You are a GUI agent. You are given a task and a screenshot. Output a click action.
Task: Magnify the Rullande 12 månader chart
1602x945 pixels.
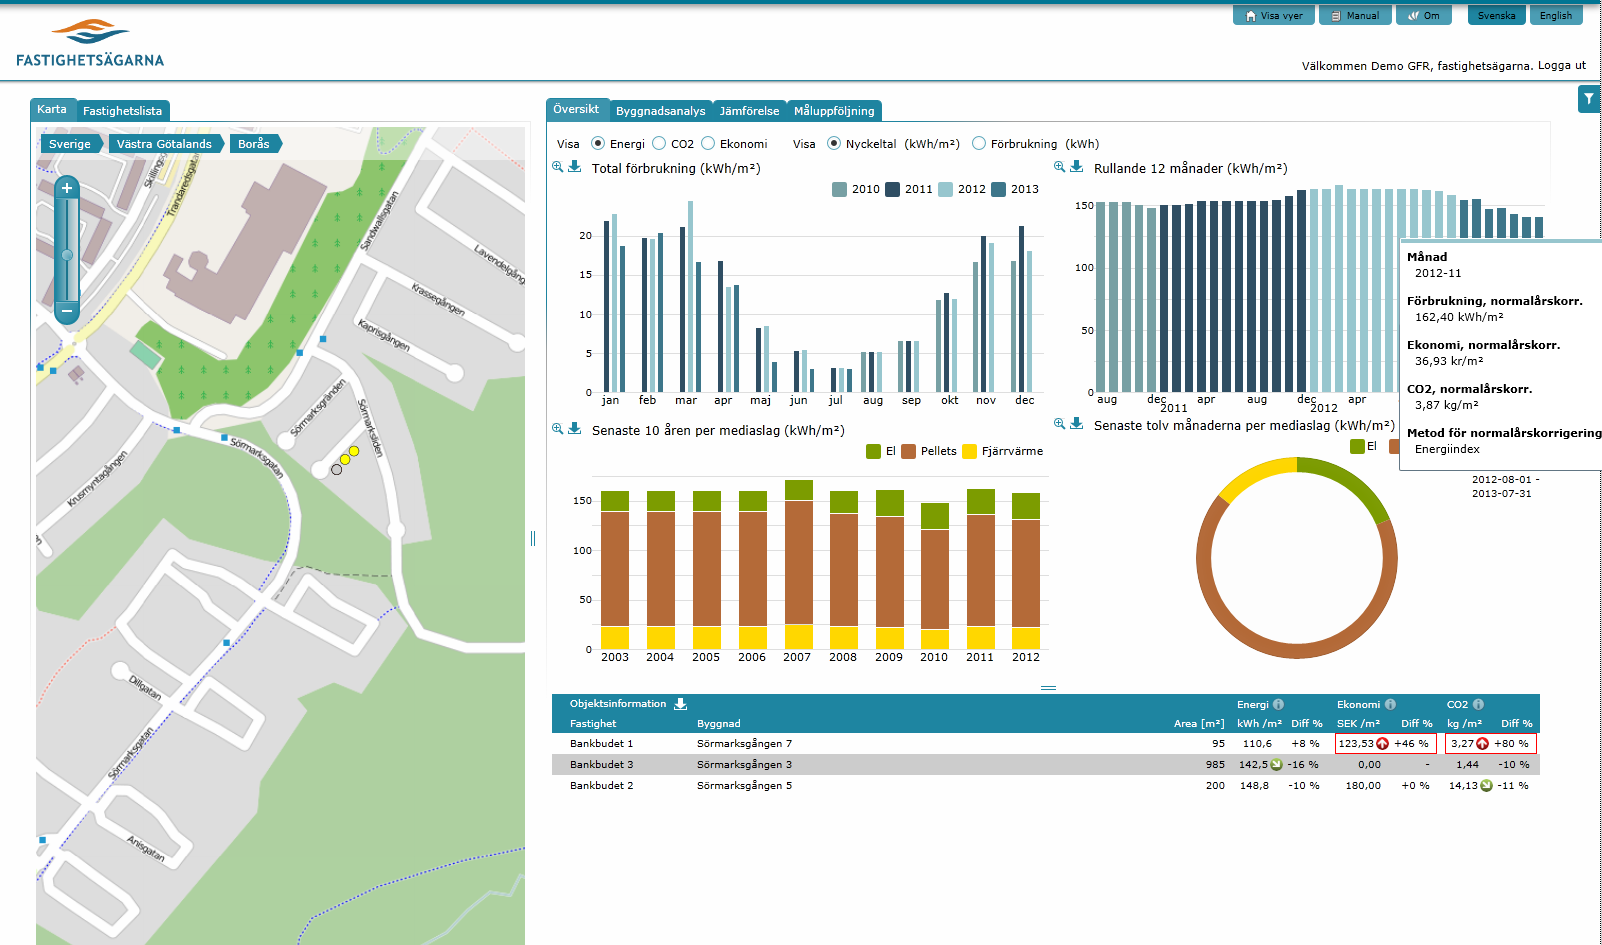click(1060, 167)
